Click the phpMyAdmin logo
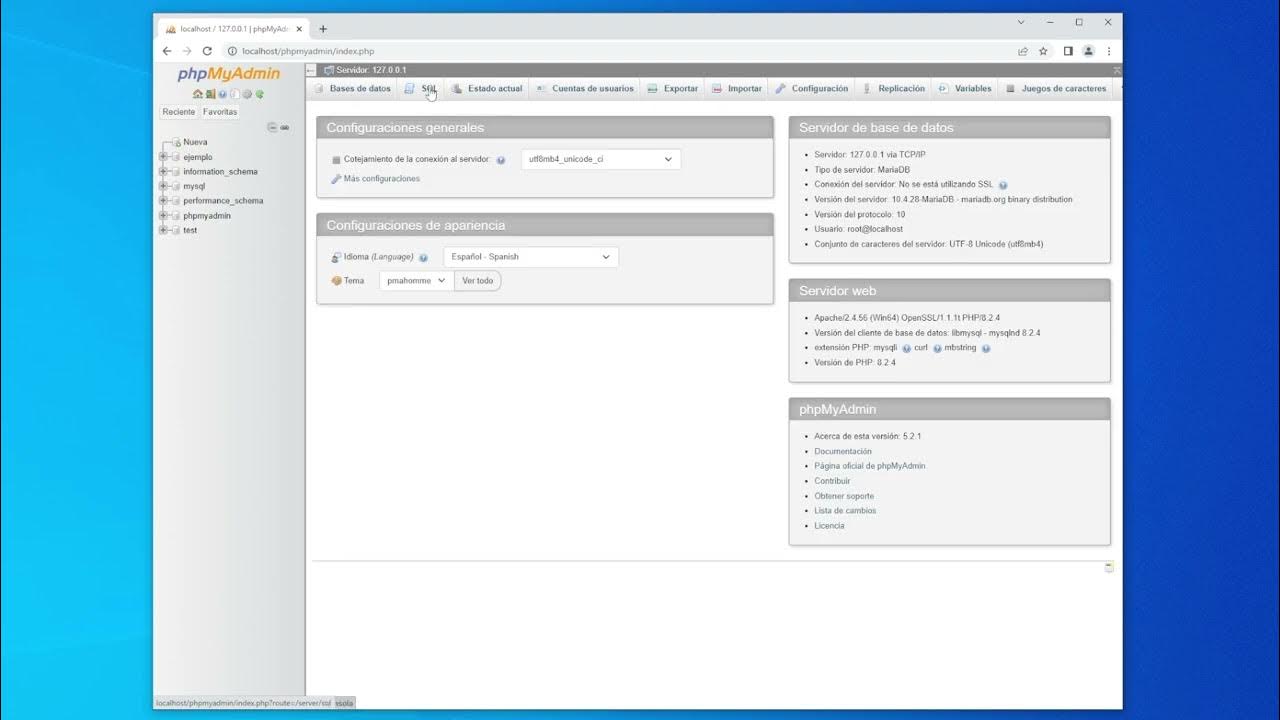The width and height of the screenshot is (1280, 720). (229, 75)
